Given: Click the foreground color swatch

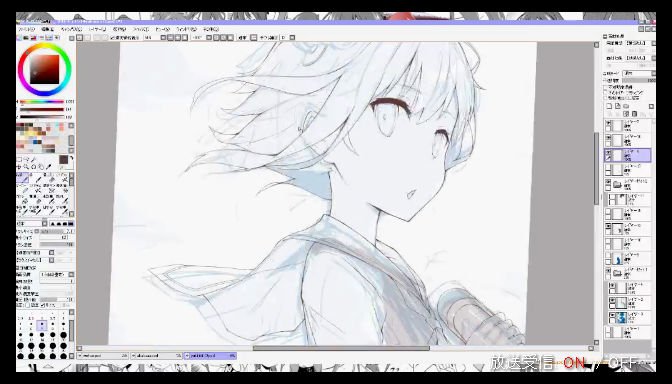Looking at the screenshot, I should (x=63, y=159).
